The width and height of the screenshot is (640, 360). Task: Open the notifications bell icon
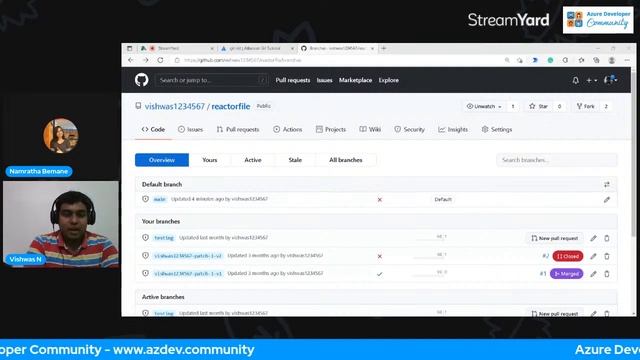576,80
